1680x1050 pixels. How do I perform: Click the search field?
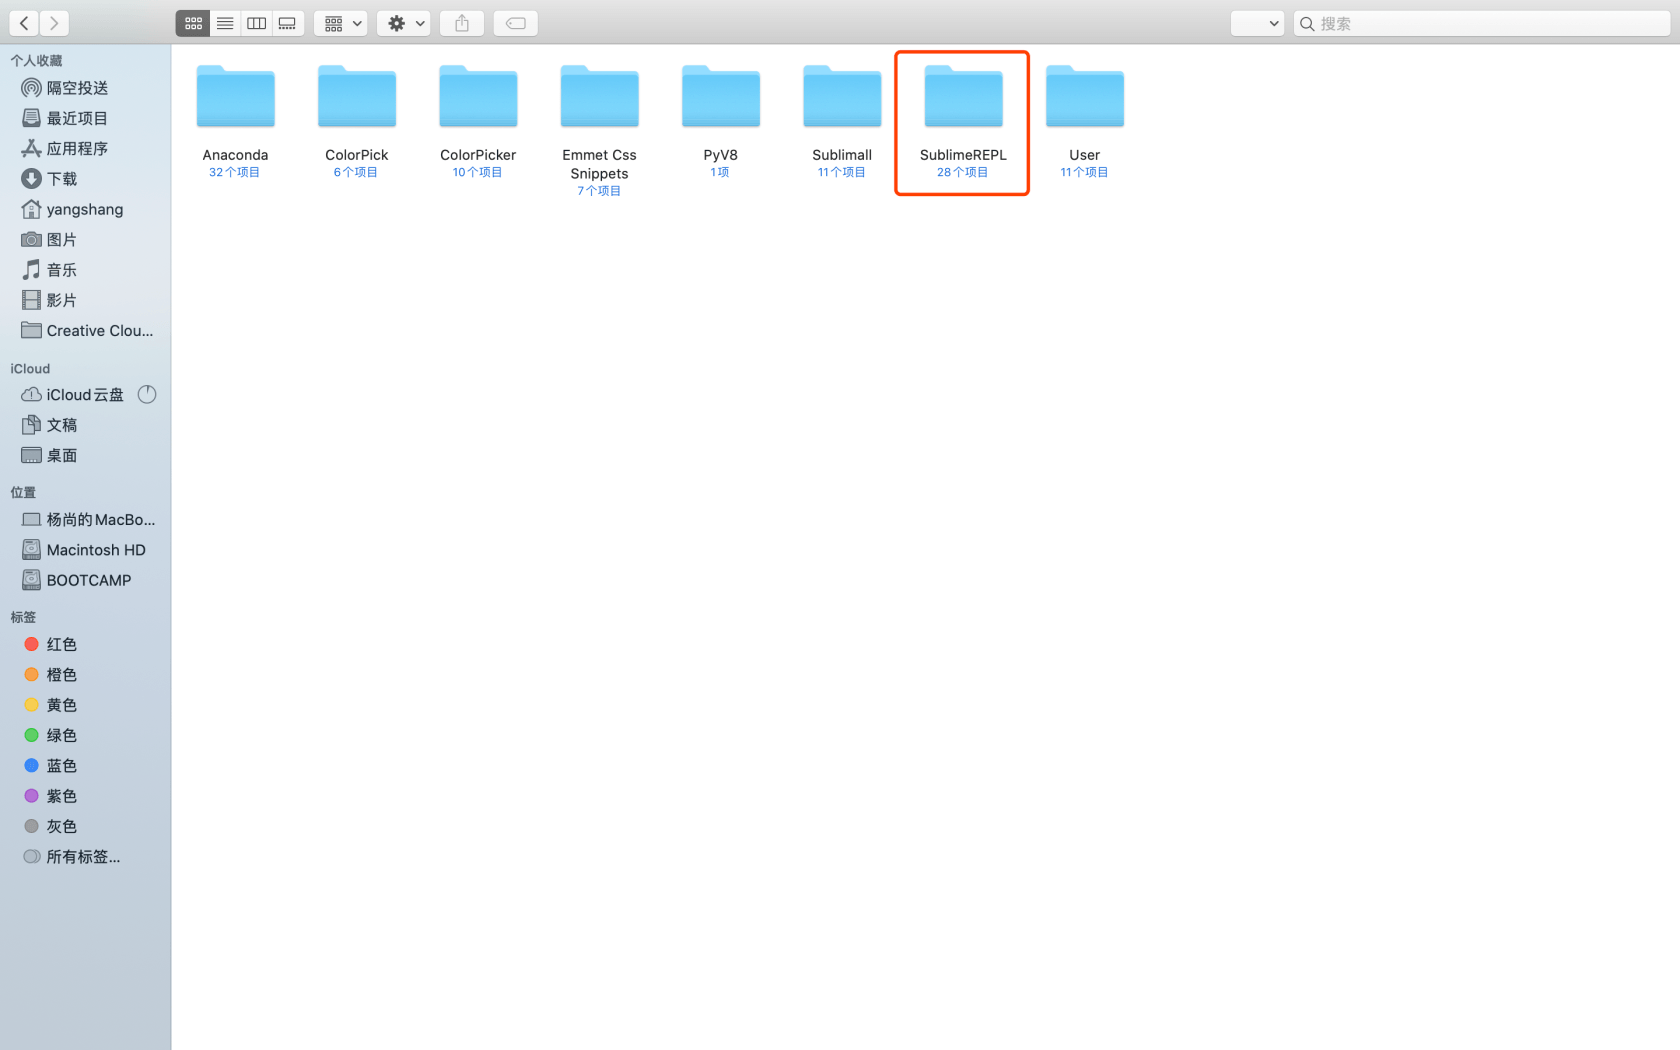pyautogui.click(x=1483, y=23)
